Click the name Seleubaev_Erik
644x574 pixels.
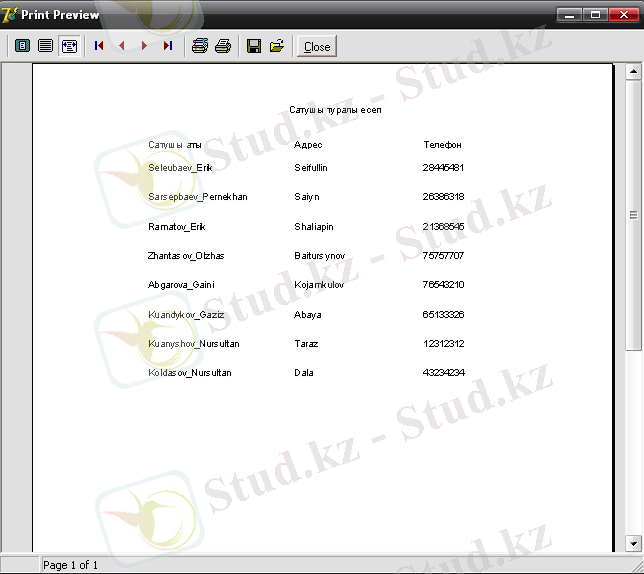180,168
